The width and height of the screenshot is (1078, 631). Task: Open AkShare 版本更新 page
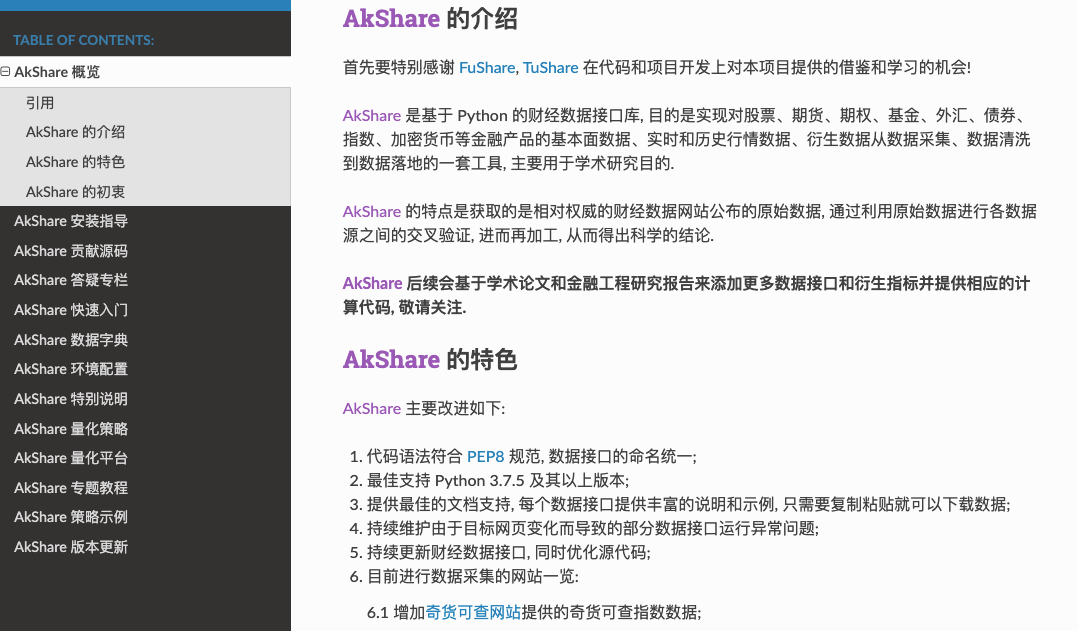coord(71,547)
